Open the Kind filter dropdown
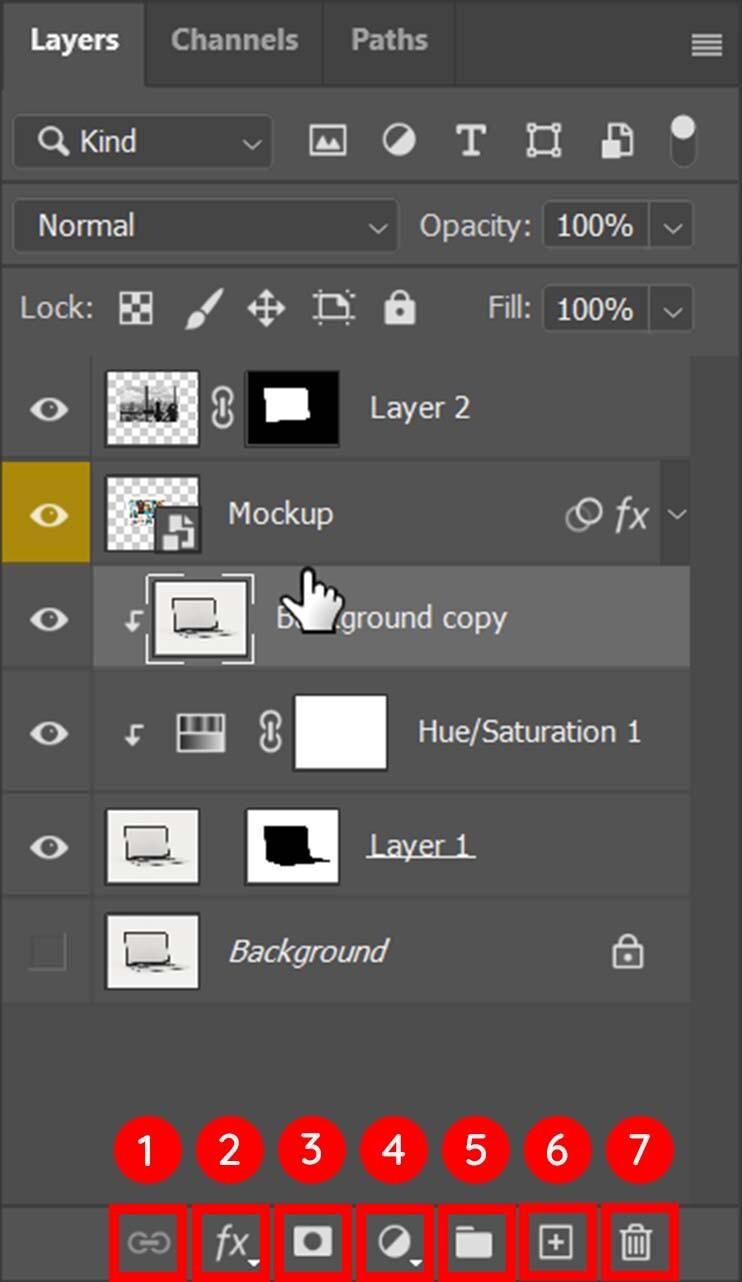This screenshot has height=1282, width=742. (x=142, y=141)
